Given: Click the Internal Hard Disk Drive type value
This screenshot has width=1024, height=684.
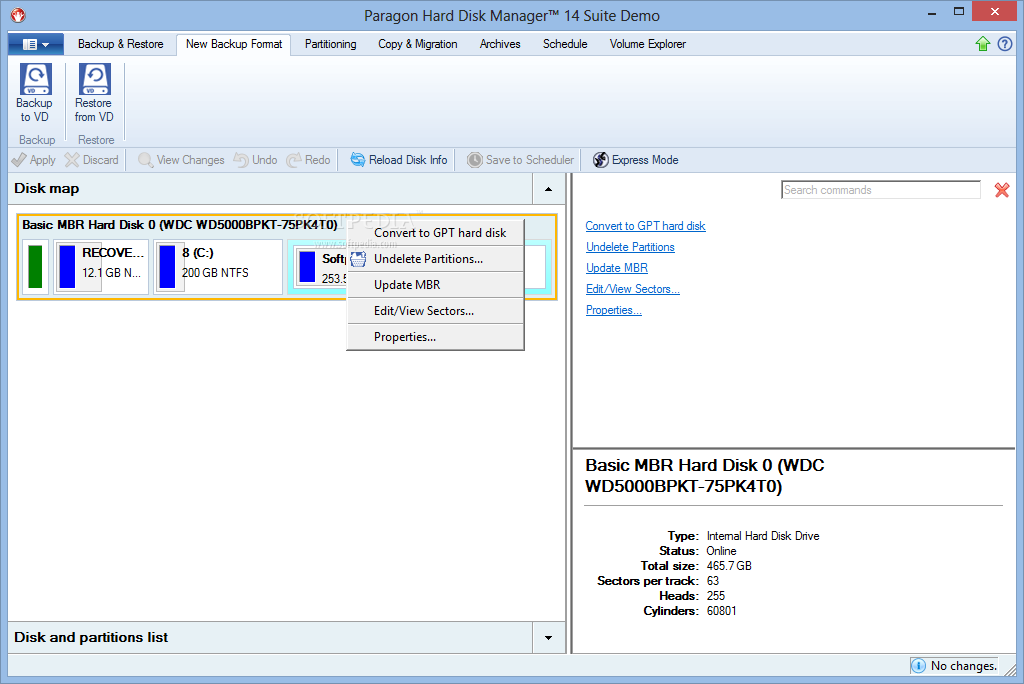Looking at the screenshot, I should [763, 536].
